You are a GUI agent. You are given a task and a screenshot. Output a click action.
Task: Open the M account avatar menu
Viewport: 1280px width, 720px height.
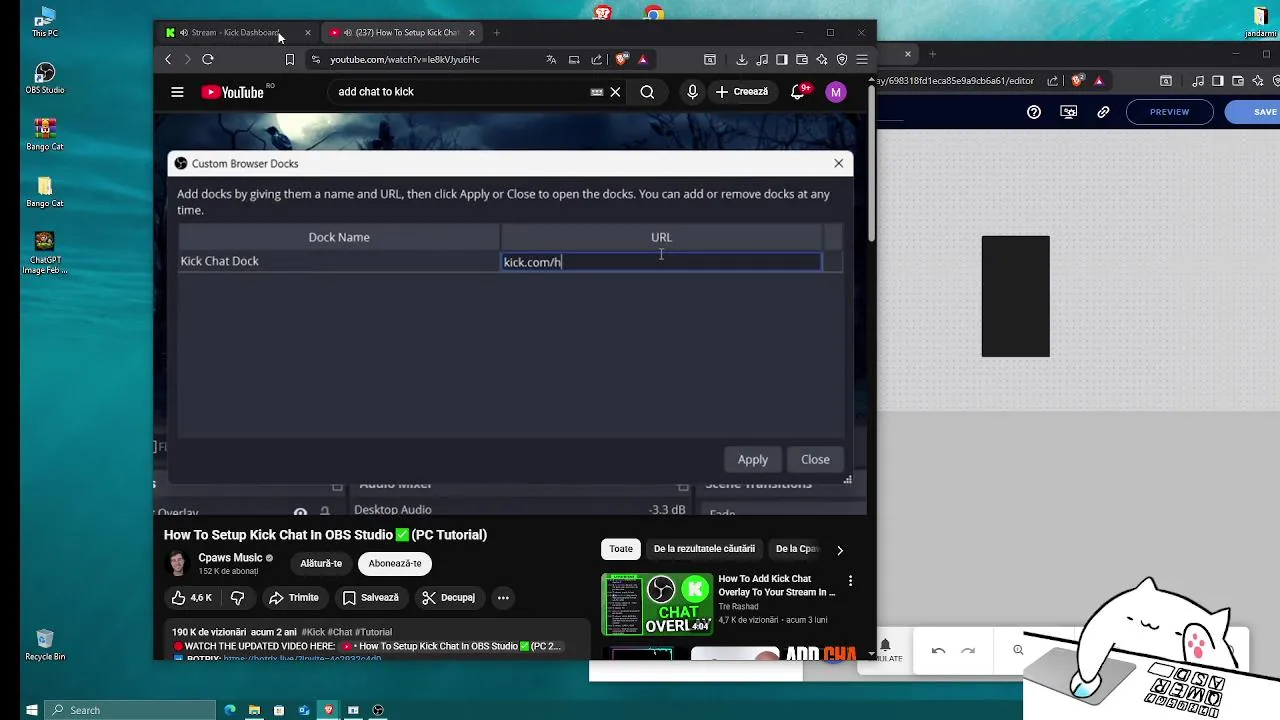point(836,92)
